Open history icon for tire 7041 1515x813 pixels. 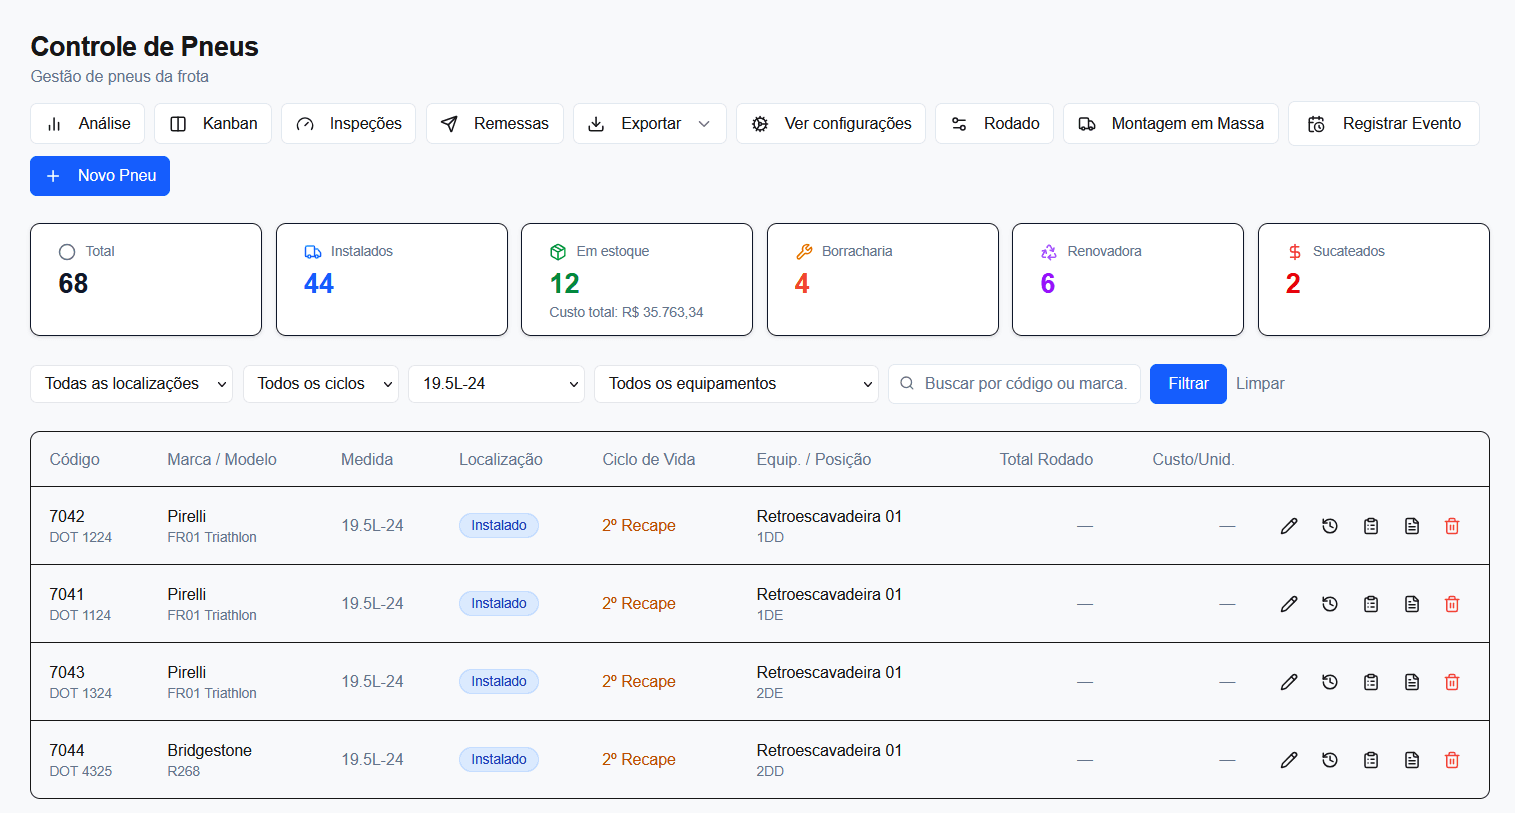[1330, 604]
